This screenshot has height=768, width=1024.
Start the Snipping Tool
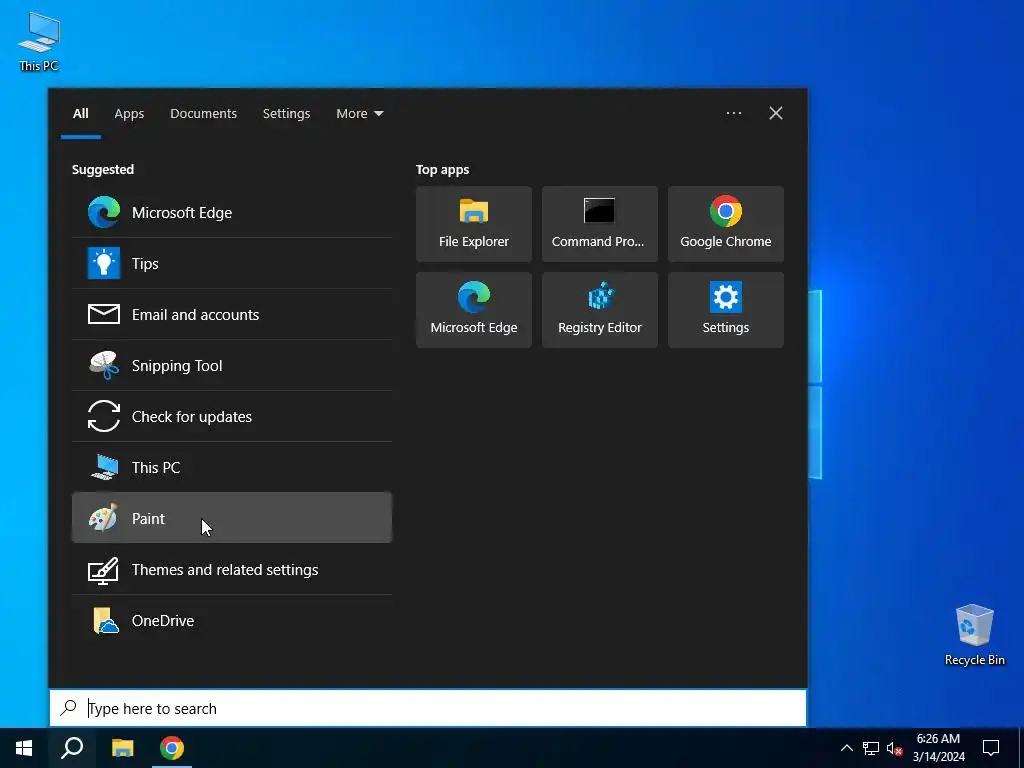[x=232, y=365]
